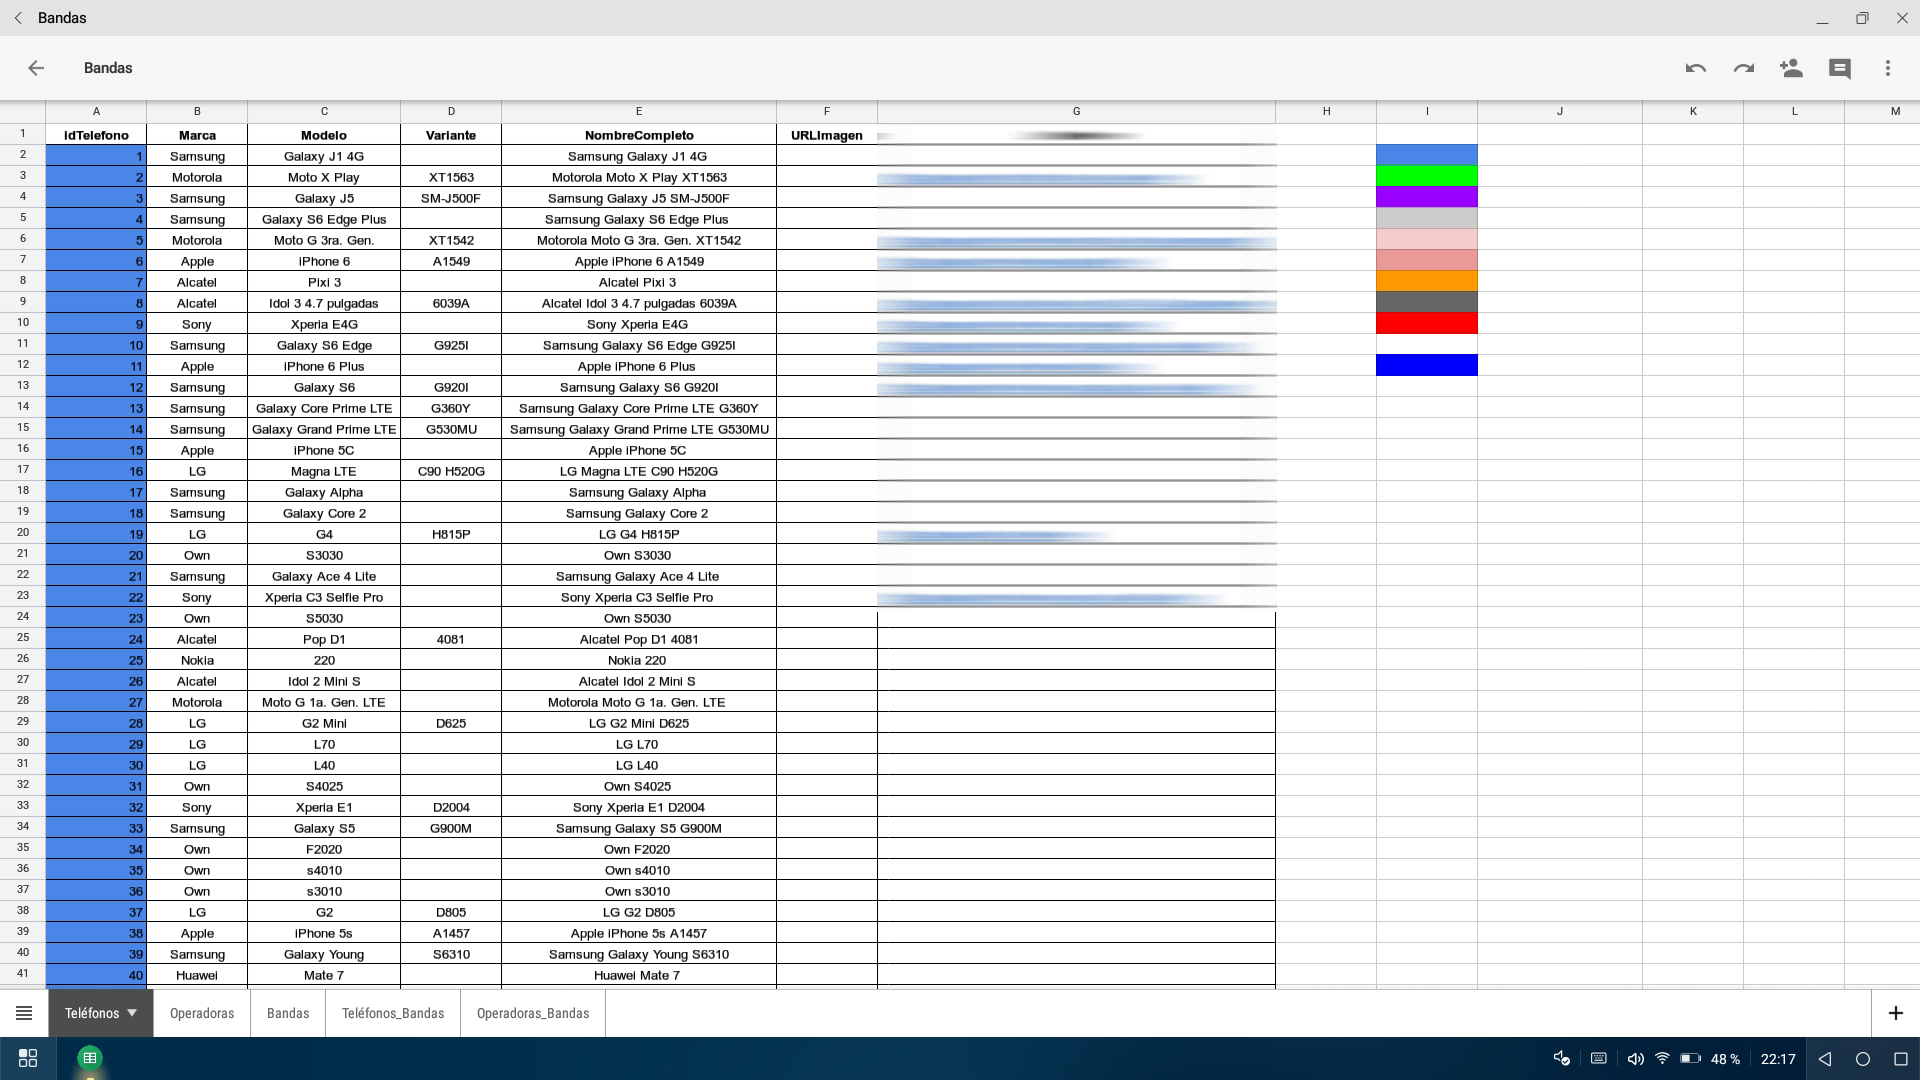The width and height of the screenshot is (1920, 1080).
Task: Click the NombreCompleto header cell
Action: (x=638, y=135)
